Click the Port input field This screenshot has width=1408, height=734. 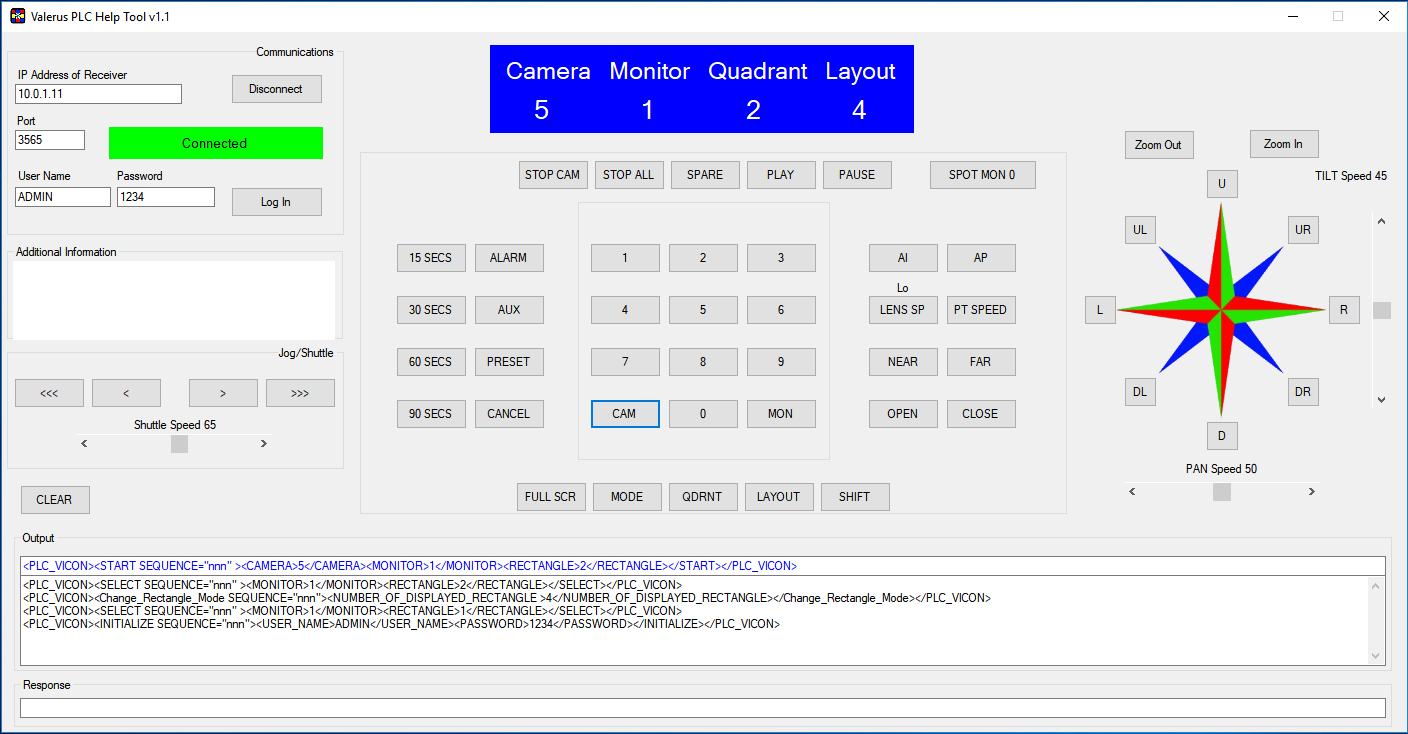click(x=50, y=140)
